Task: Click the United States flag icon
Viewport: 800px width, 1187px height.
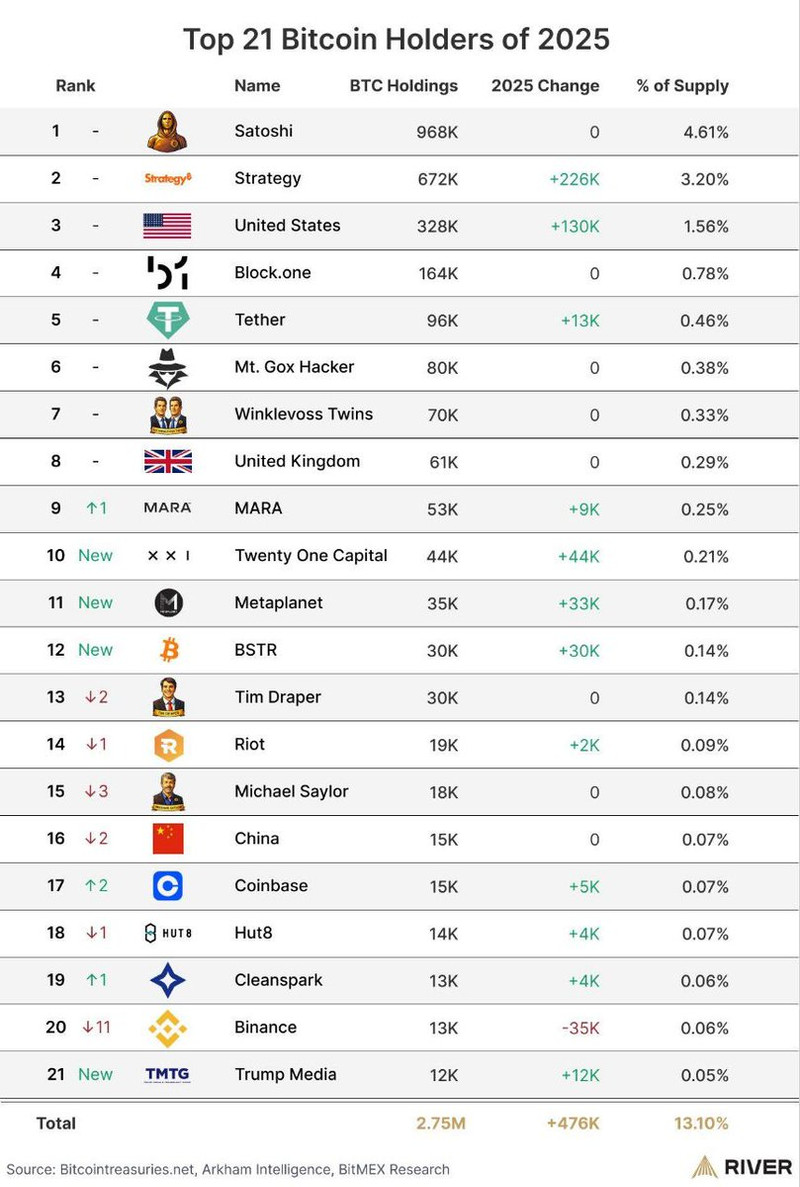Action: point(167,225)
